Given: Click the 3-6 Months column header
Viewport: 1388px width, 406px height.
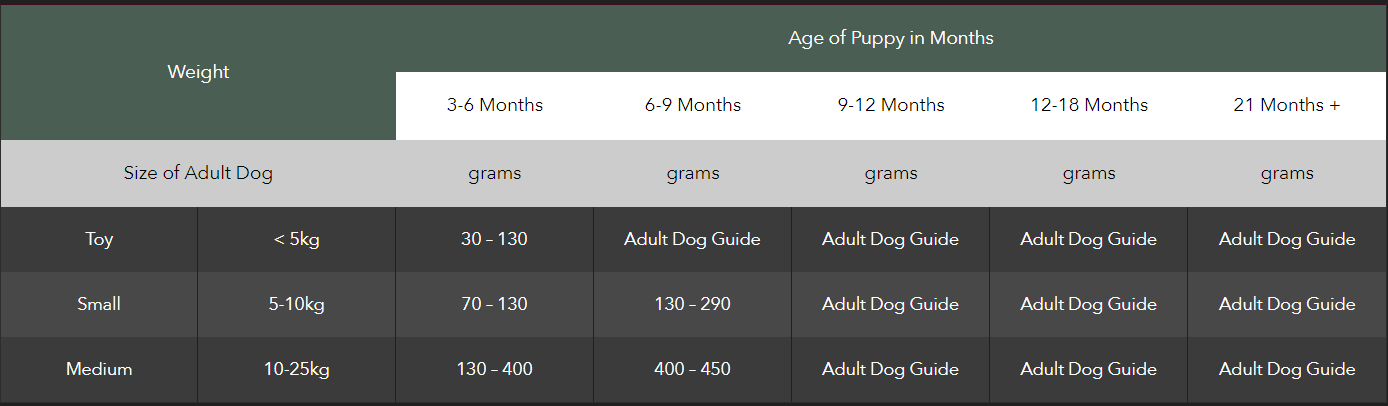Looking at the screenshot, I should tap(495, 105).
